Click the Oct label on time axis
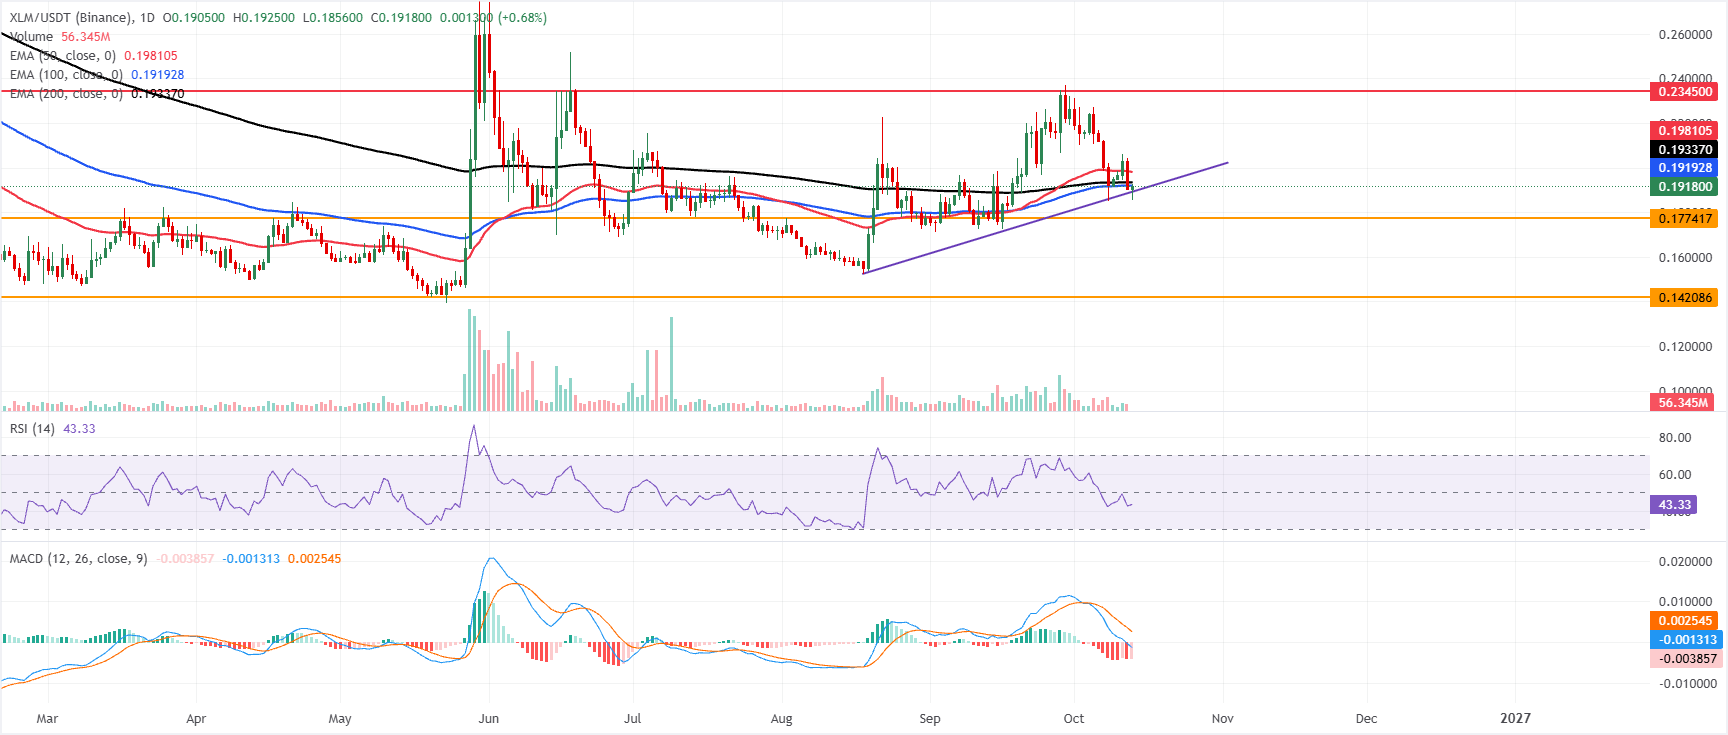 click(x=1074, y=719)
